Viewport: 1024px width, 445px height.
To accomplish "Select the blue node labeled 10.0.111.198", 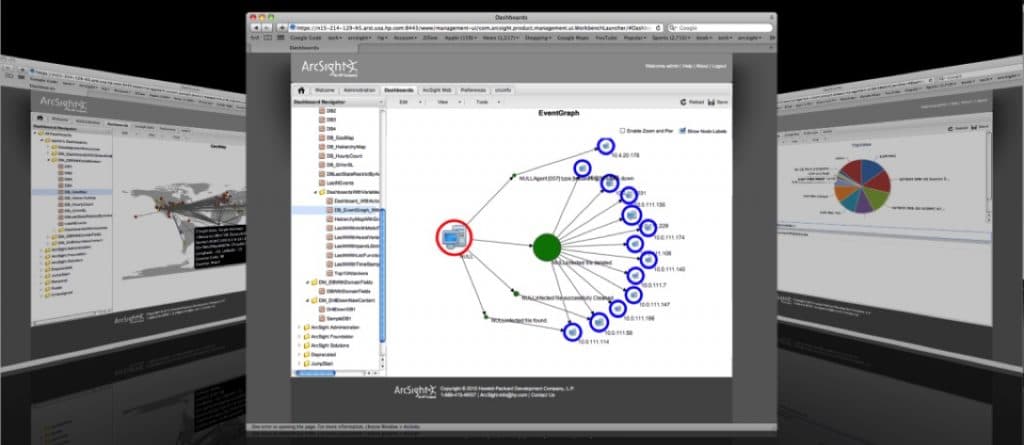I will 618,308.
